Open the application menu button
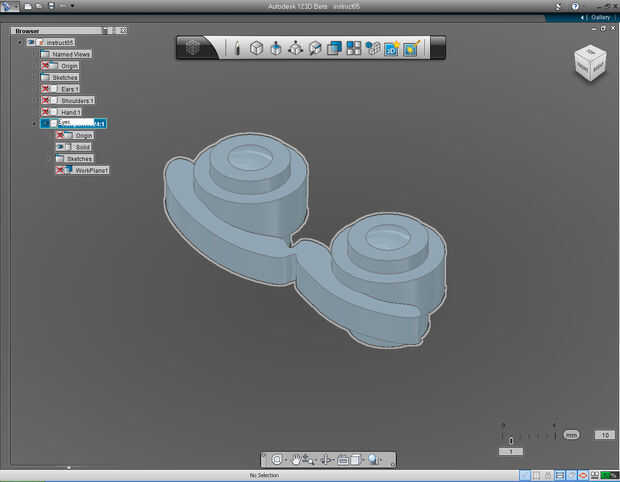The image size is (620, 482). tap(7, 6)
